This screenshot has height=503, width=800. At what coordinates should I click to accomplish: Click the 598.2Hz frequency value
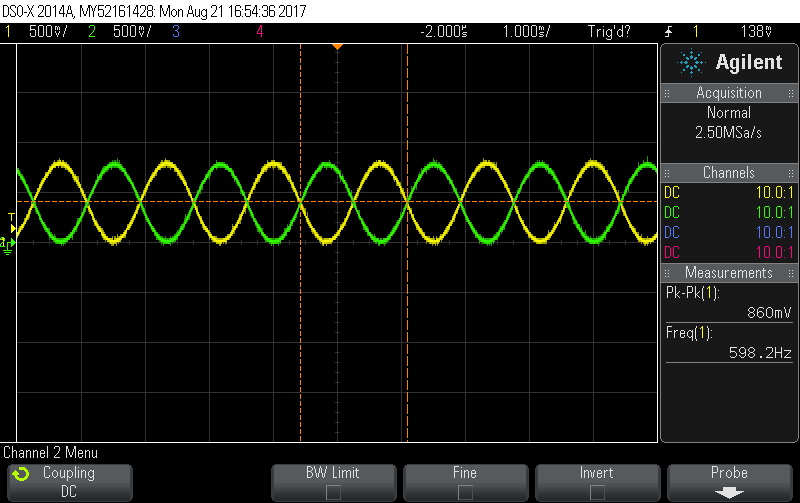(760, 353)
